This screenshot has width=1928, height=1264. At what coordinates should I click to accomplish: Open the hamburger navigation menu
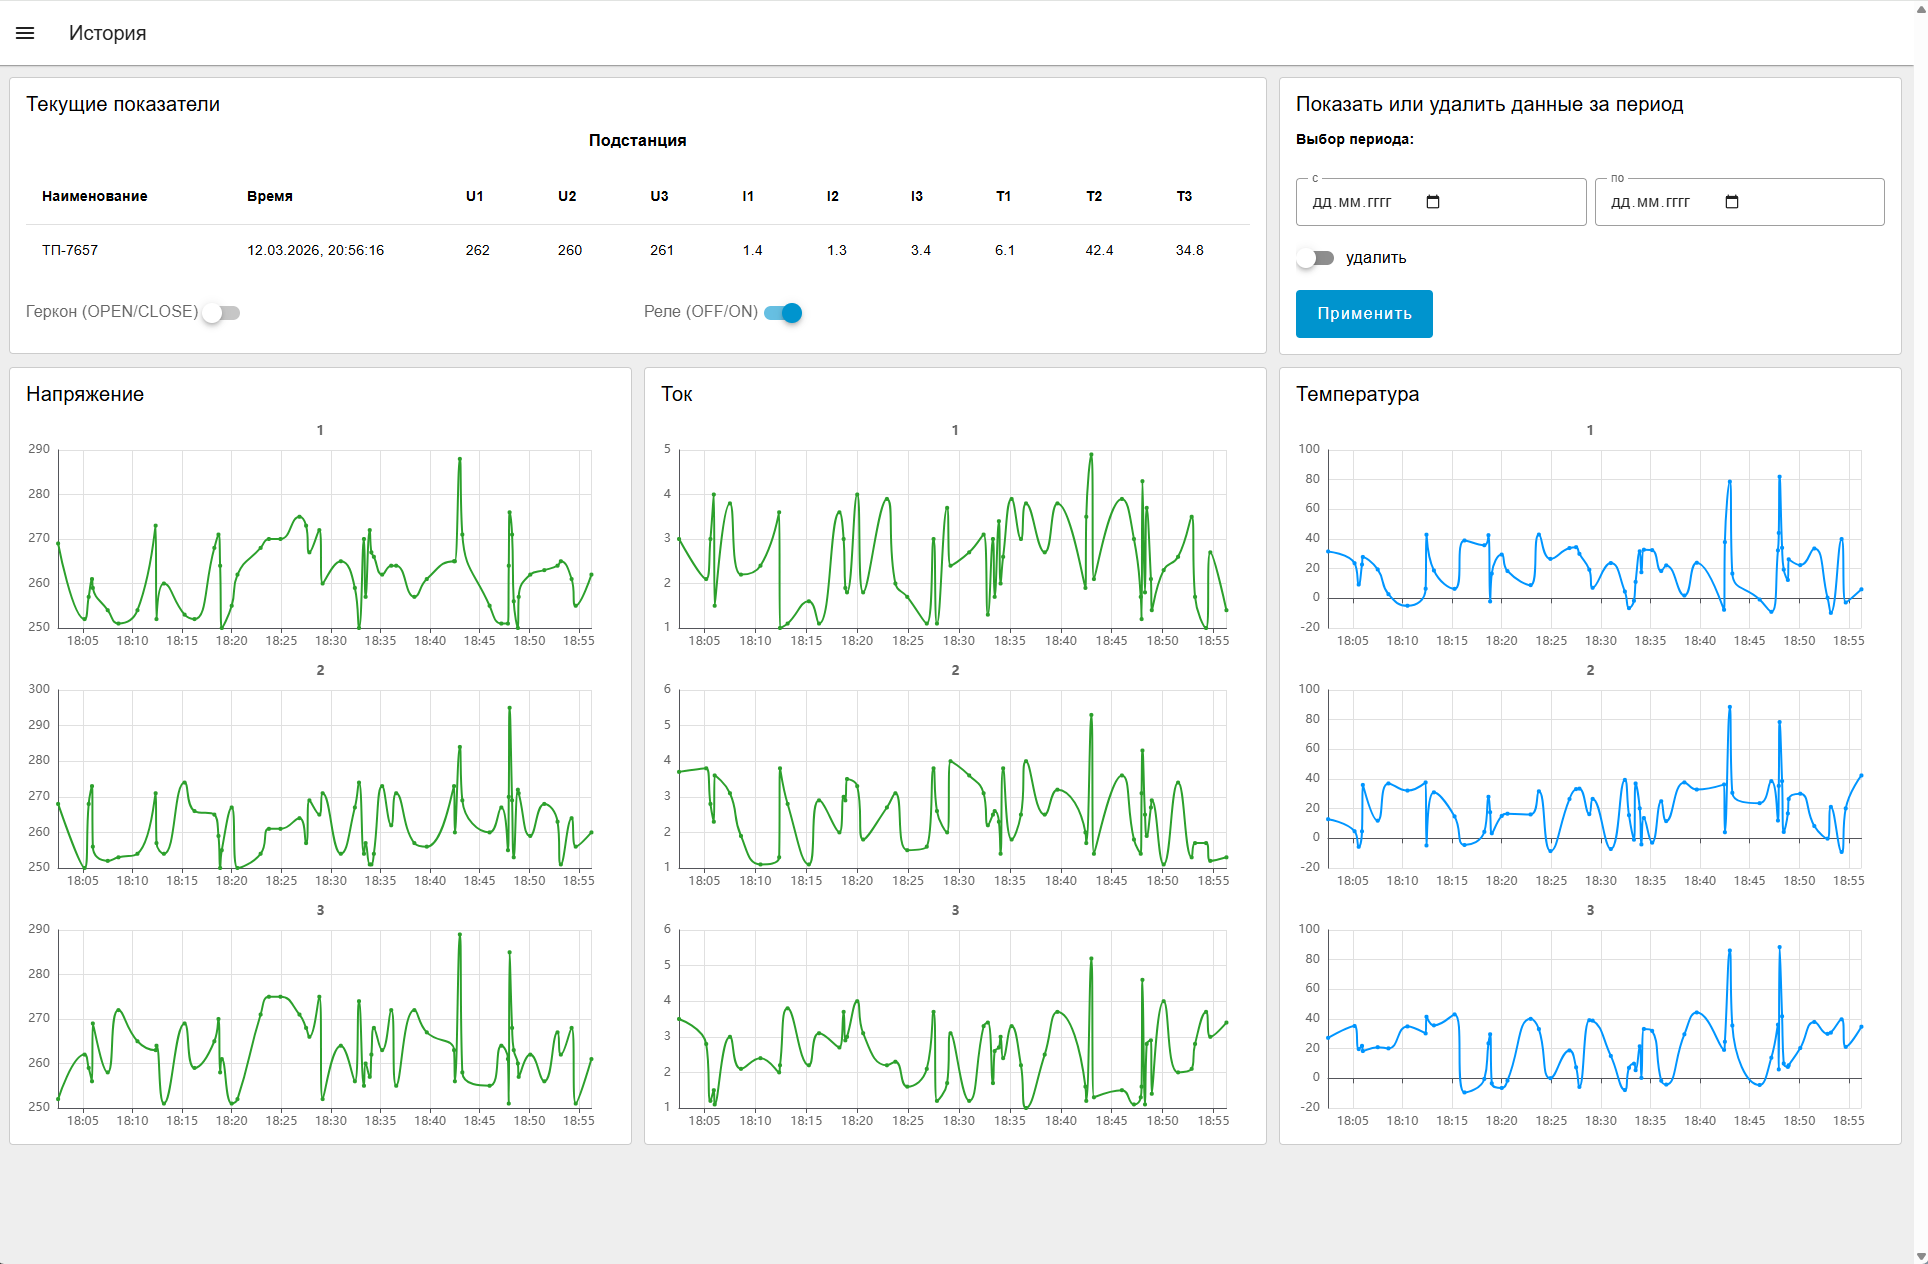(x=25, y=33)
